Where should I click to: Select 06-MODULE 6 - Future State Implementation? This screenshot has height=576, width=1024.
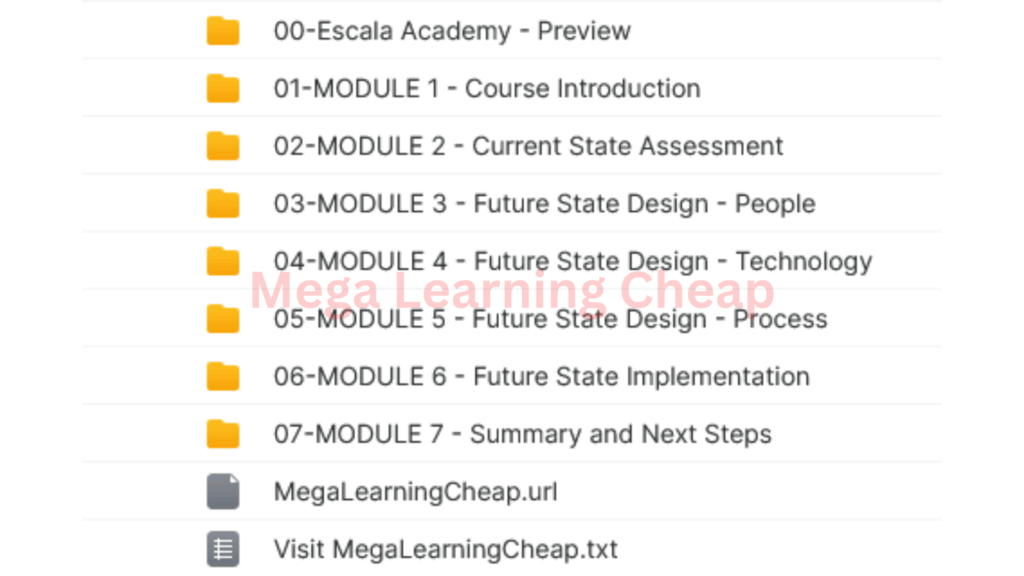541,377
